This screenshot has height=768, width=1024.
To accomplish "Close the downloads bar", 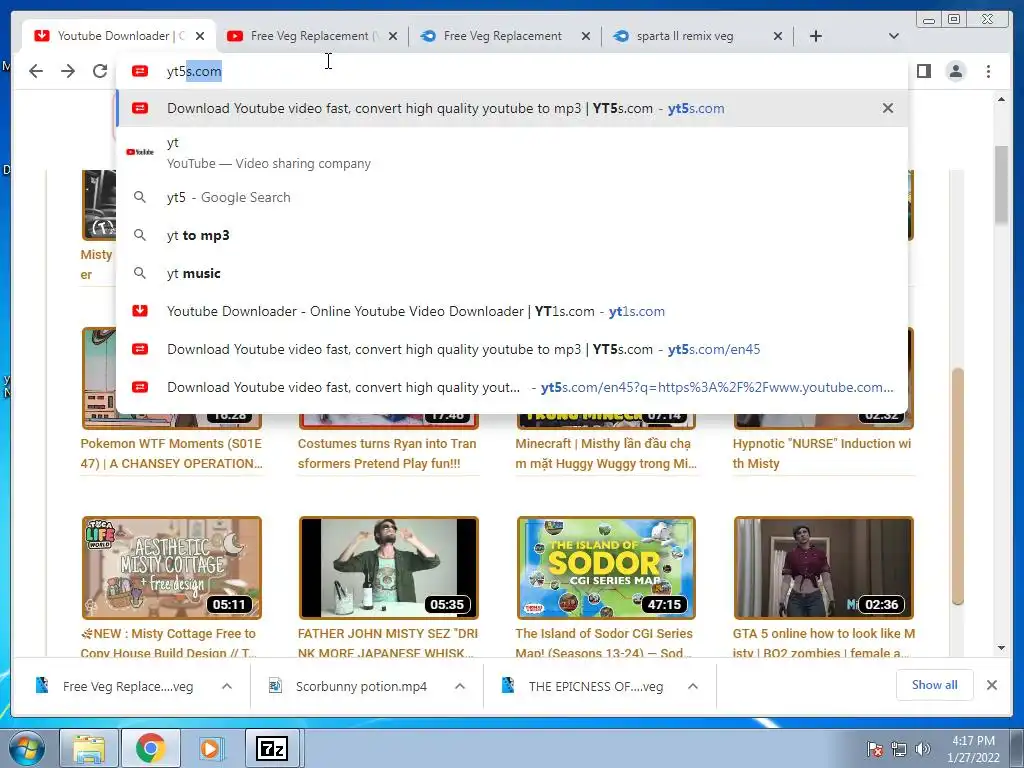I will (992, 685).
